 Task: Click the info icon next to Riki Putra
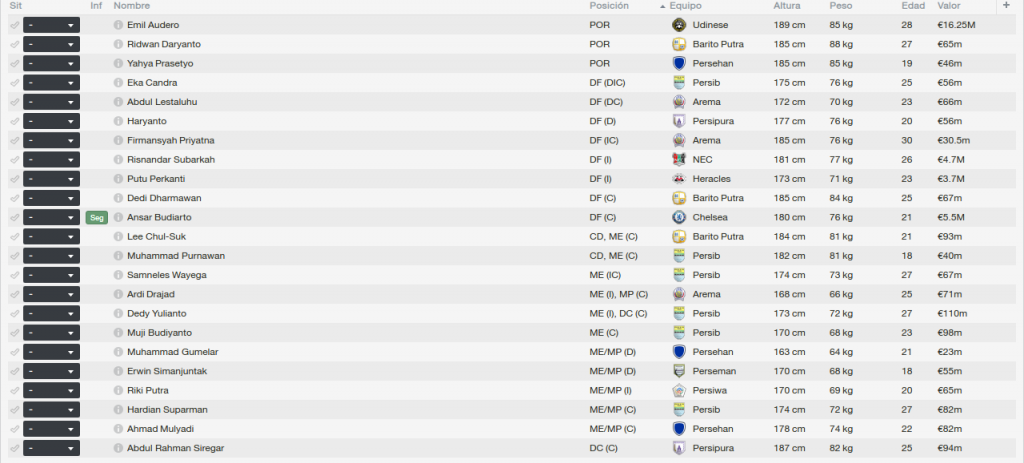tap(118, 391)
